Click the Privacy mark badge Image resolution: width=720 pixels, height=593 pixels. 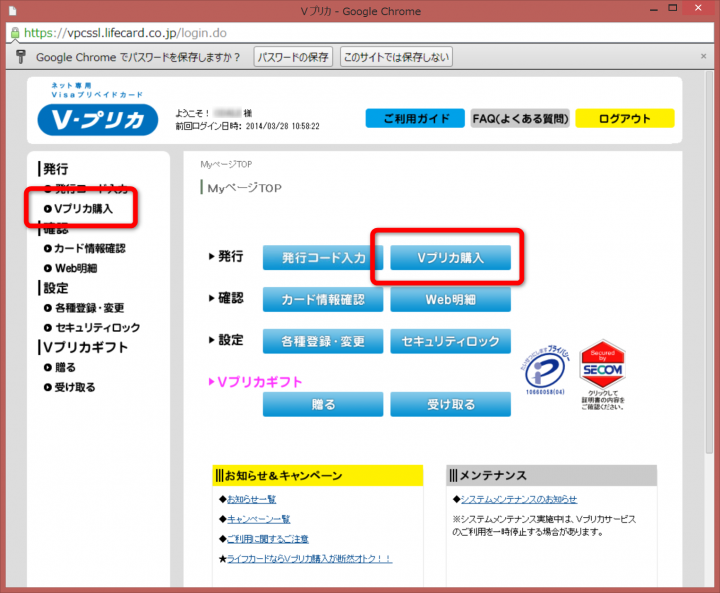coord(546,369)
